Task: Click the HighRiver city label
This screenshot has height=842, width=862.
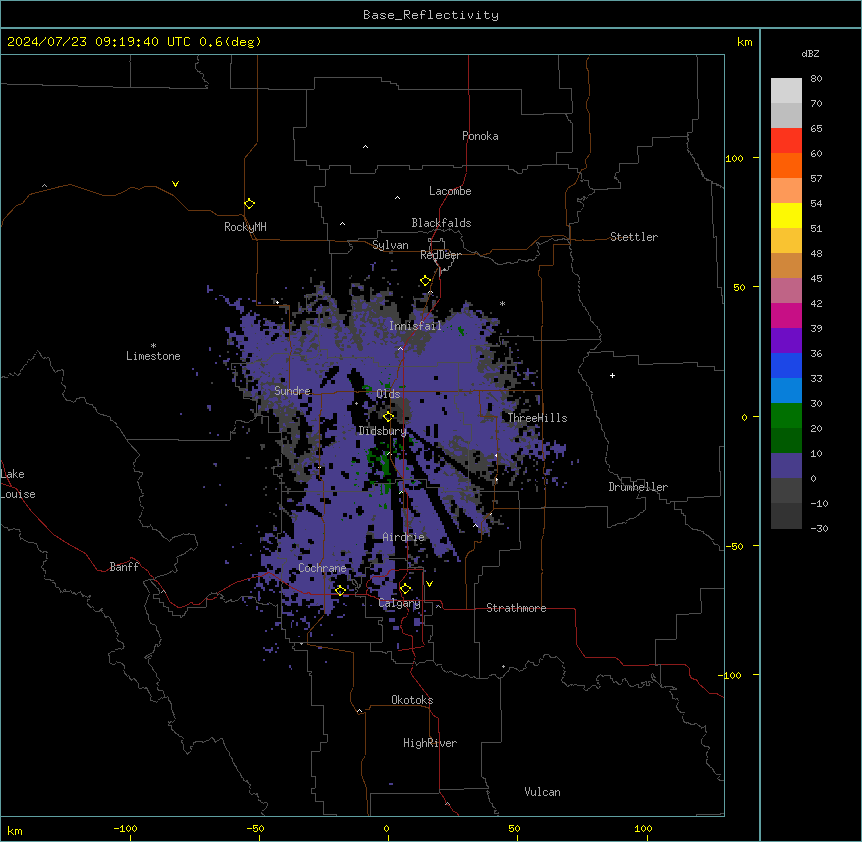Action: [x=430, y=743]
